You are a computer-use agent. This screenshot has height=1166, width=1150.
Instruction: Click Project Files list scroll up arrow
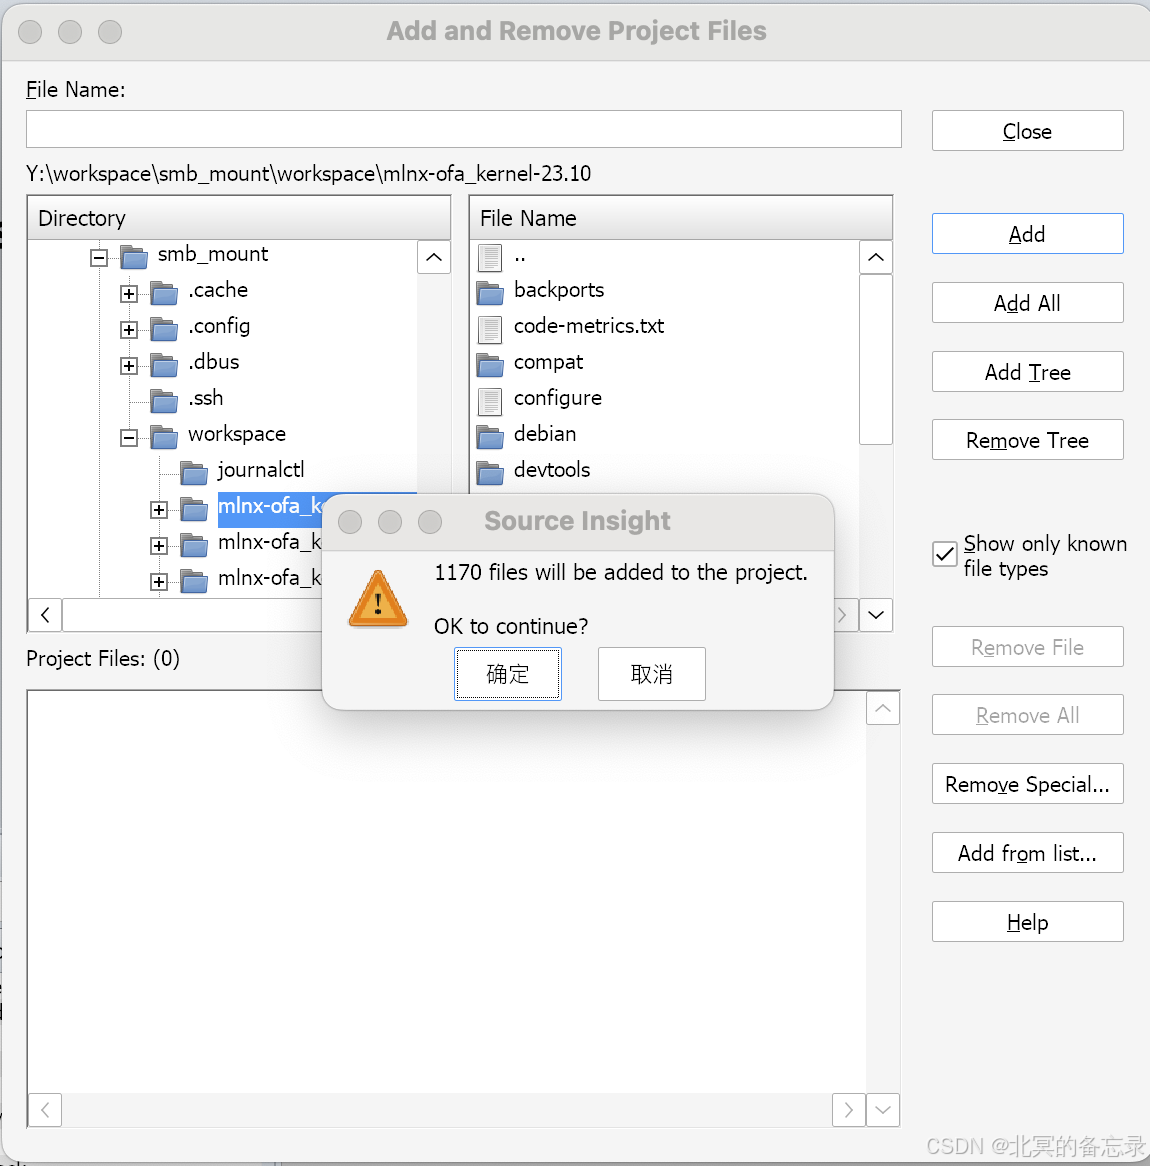click(x=883, y=709)
